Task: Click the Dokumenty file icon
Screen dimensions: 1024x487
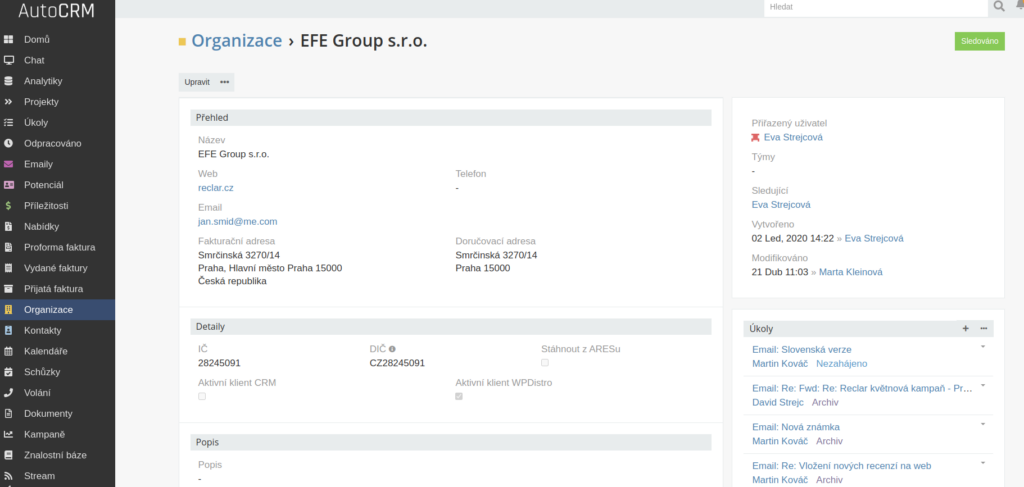Action: (8, 413)
